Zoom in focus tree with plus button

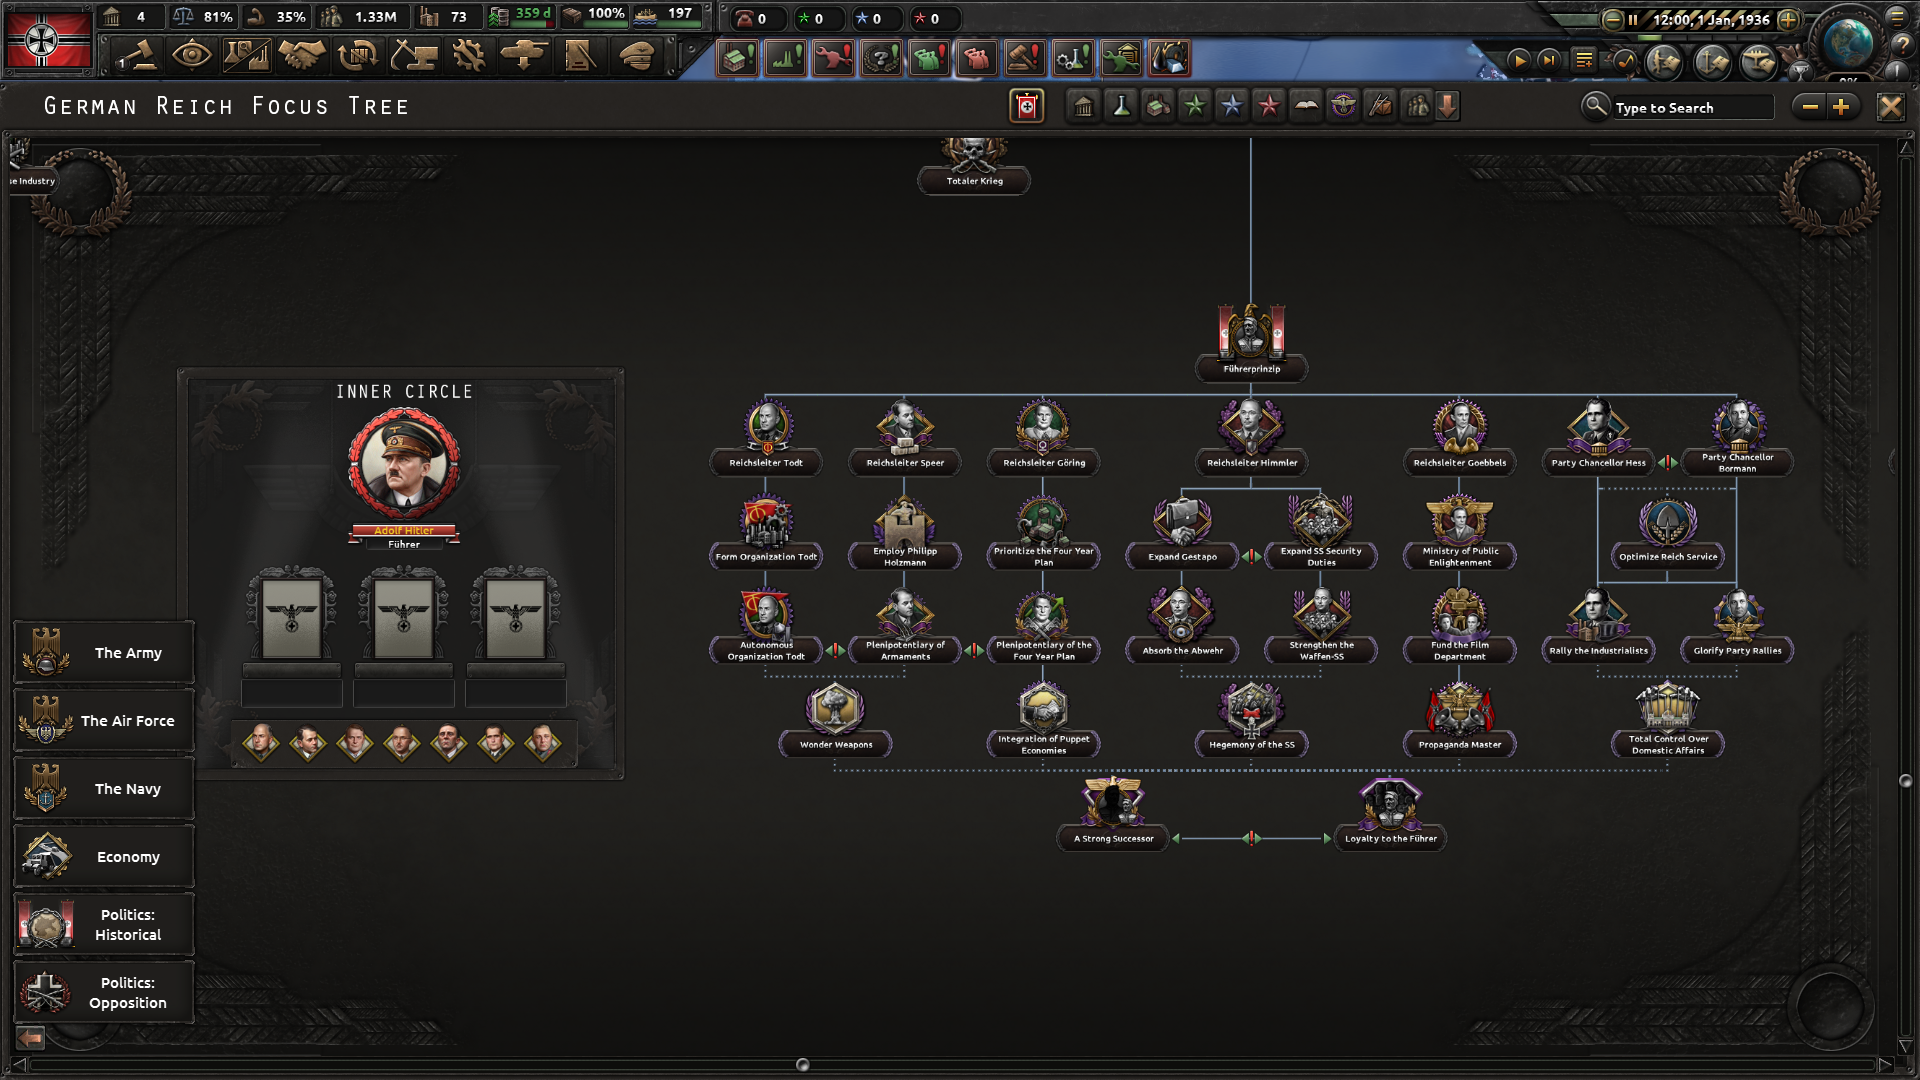point(1842,107)
